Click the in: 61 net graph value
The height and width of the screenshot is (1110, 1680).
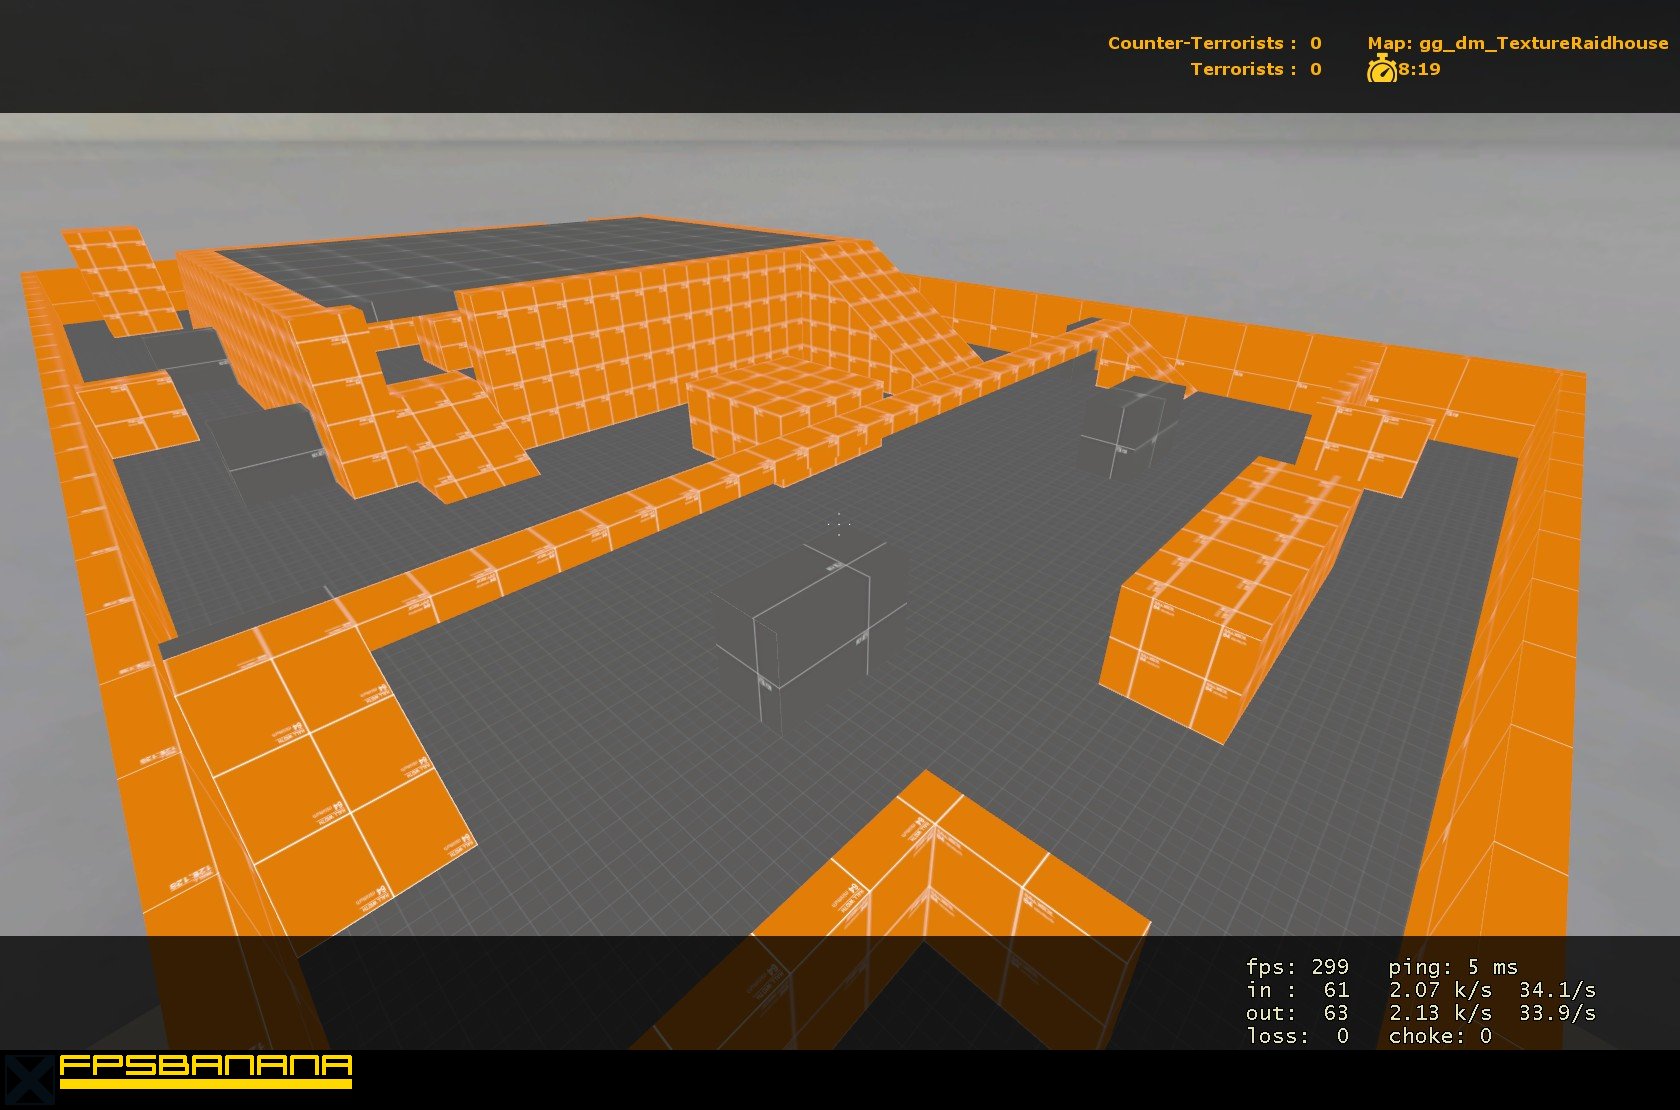pyautogui.click(x=1297, y=990)
